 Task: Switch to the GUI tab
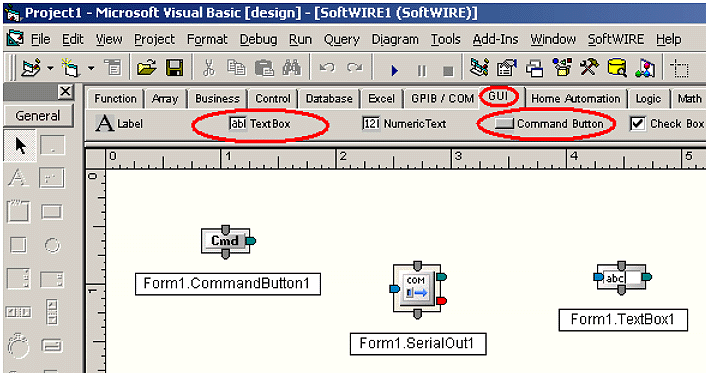tap(498, 96)
